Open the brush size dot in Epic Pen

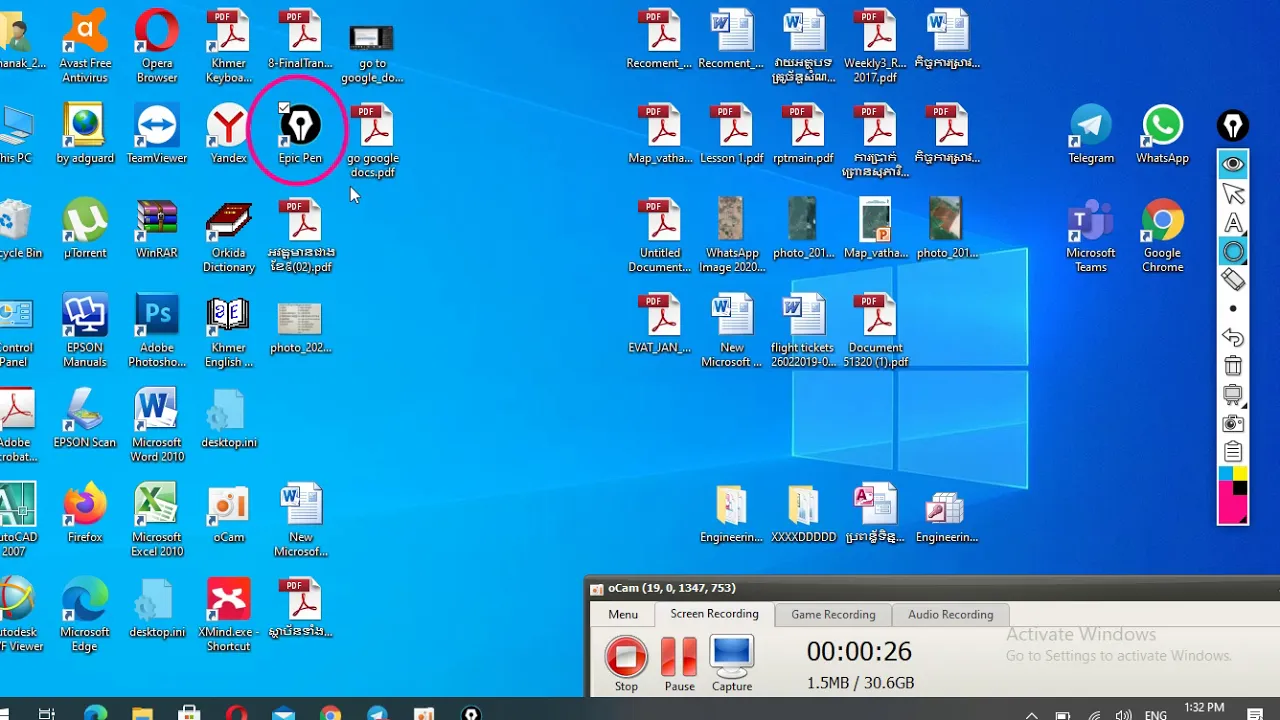(1233, 309)
